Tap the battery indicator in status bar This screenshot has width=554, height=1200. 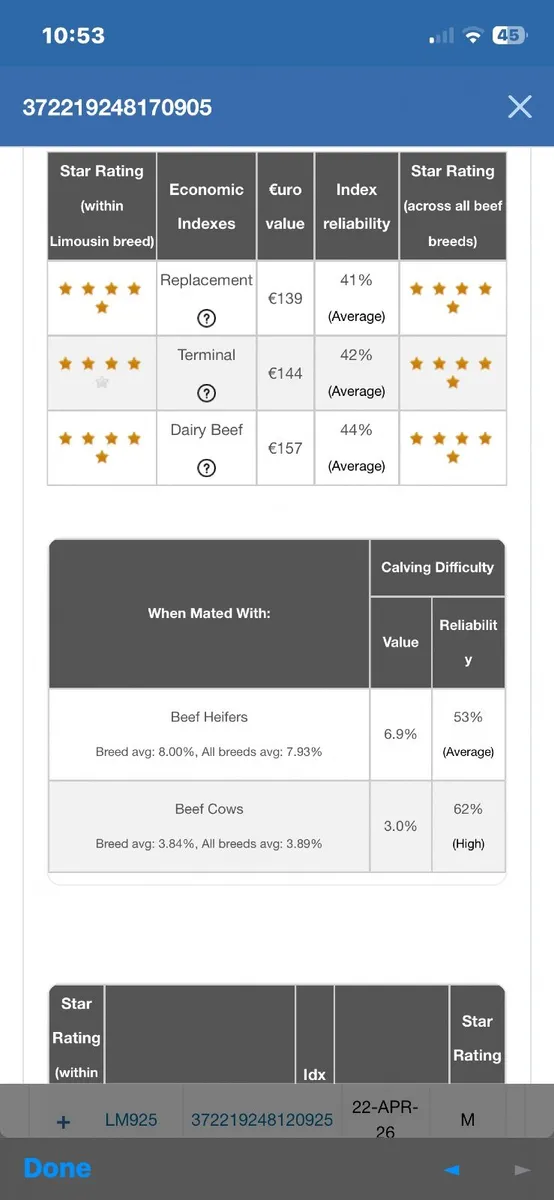pos(508,35)
